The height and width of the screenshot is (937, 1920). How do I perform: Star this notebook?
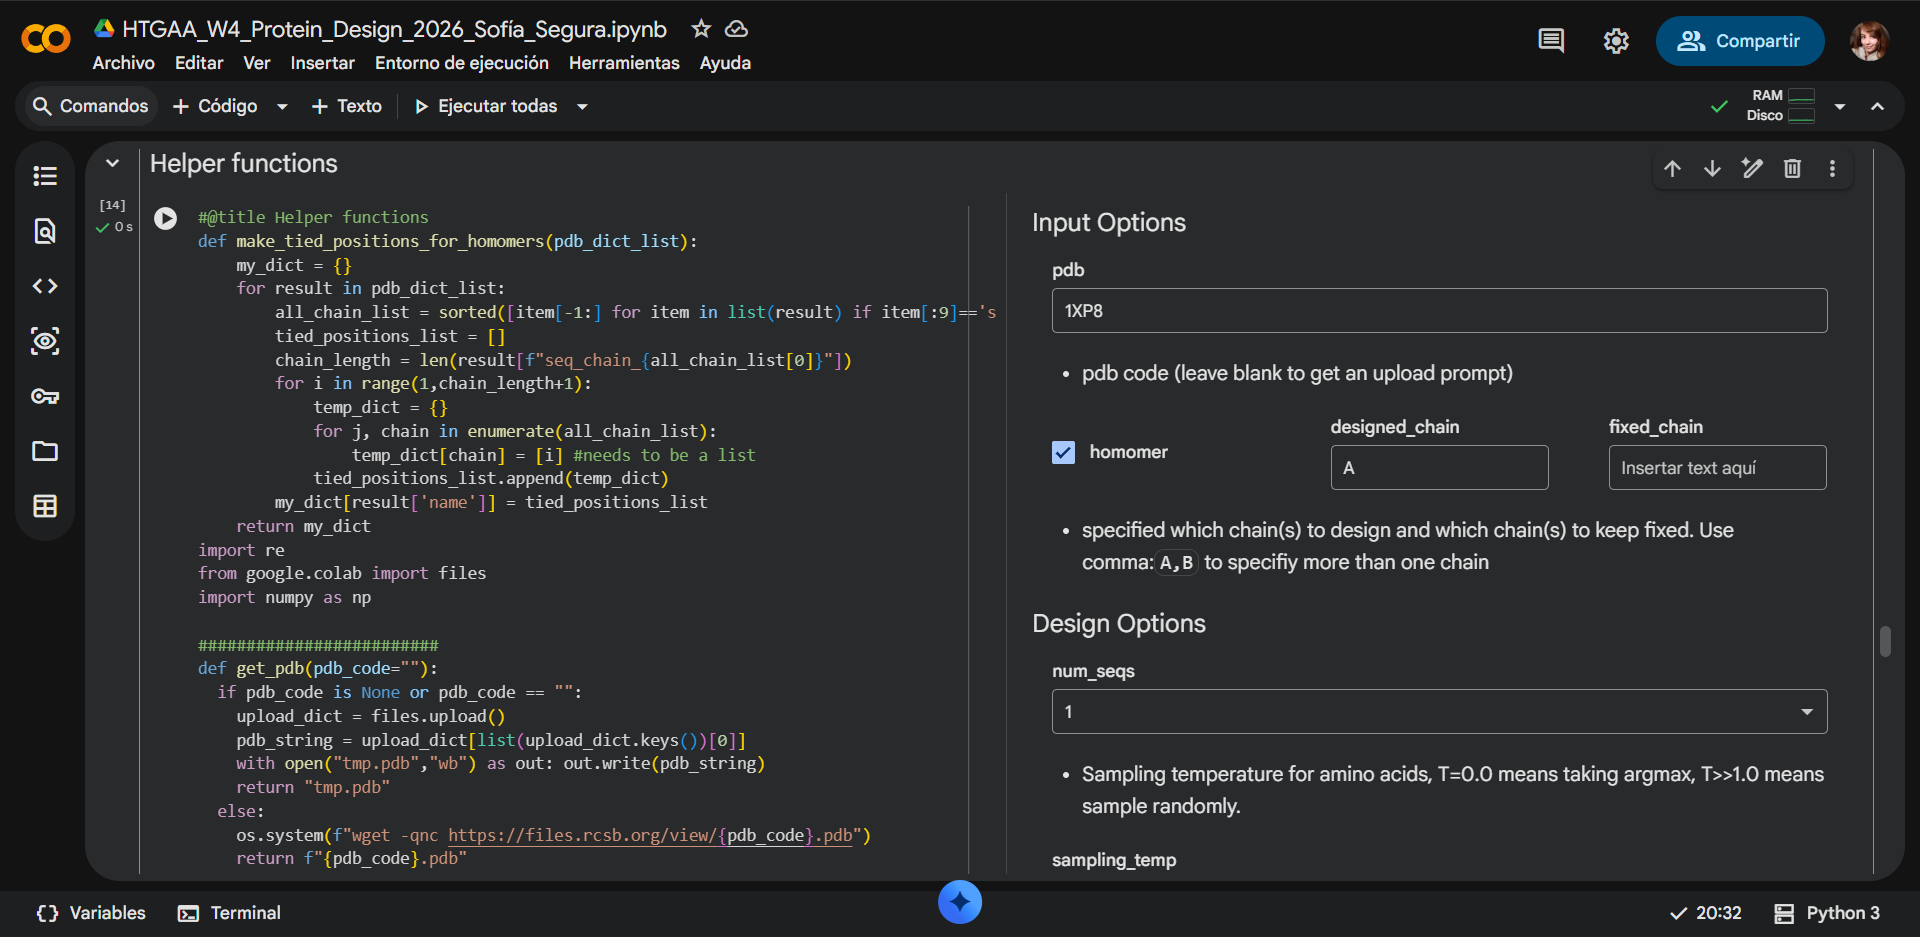pos(701,29)
